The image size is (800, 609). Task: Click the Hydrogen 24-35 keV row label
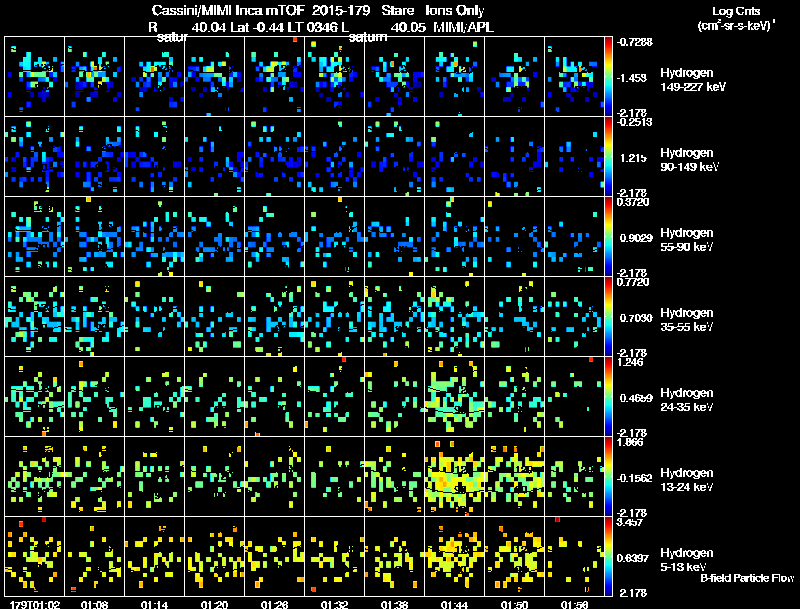[687, 400]
